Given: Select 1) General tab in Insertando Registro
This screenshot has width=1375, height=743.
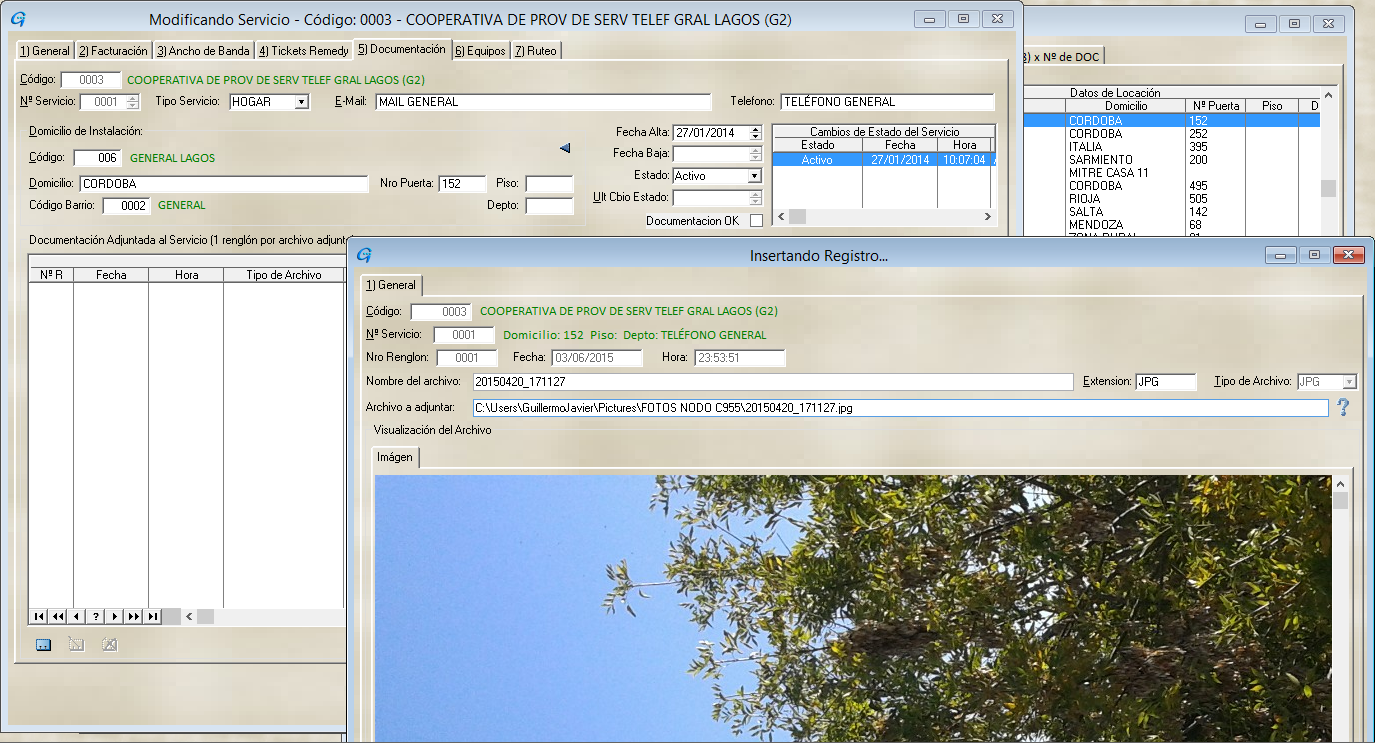Looking at the screenshot, I should pyautogui.click(x=391, y=285).
